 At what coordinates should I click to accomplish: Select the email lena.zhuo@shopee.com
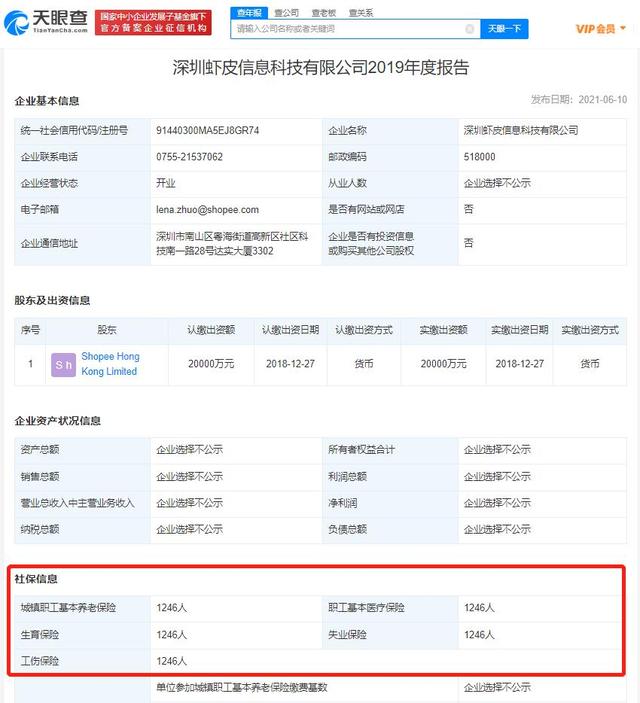point(207,210)
